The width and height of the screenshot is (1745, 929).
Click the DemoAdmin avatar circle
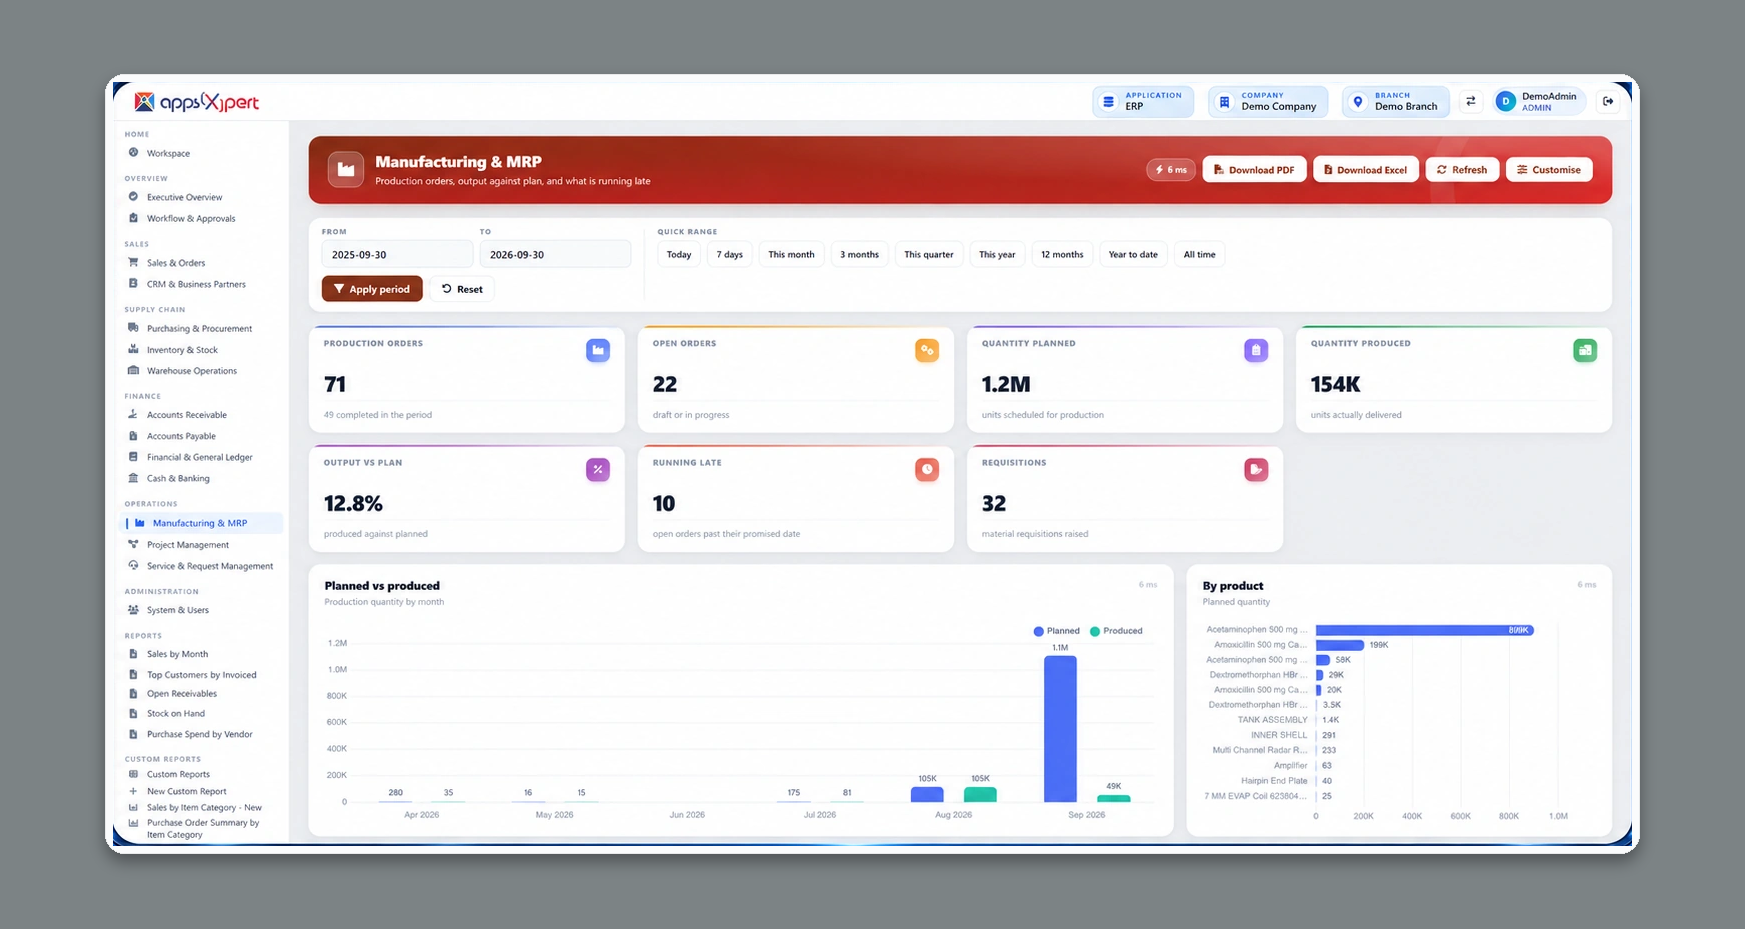tap(1505, 102)
